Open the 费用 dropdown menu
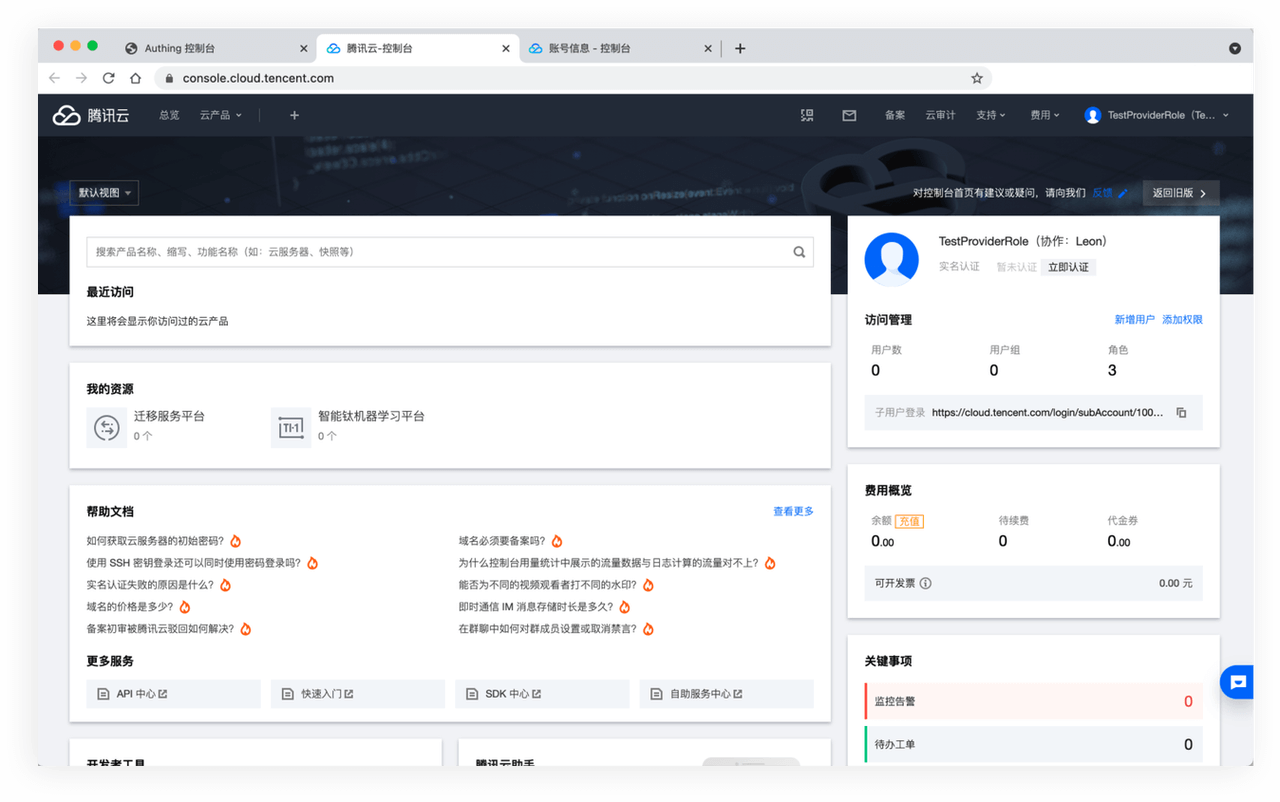This screenshot has width=1280, height=802. click(x=1044, y=114)
